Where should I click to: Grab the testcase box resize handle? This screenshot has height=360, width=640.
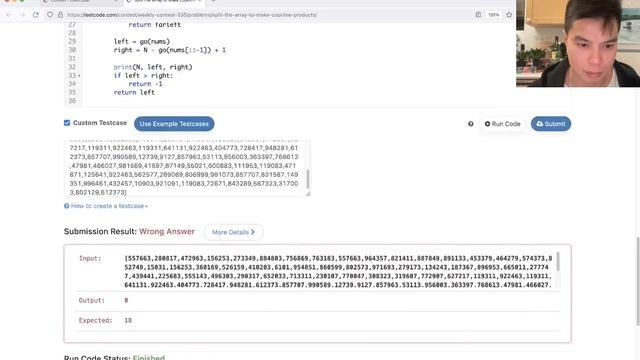[308, 194]
